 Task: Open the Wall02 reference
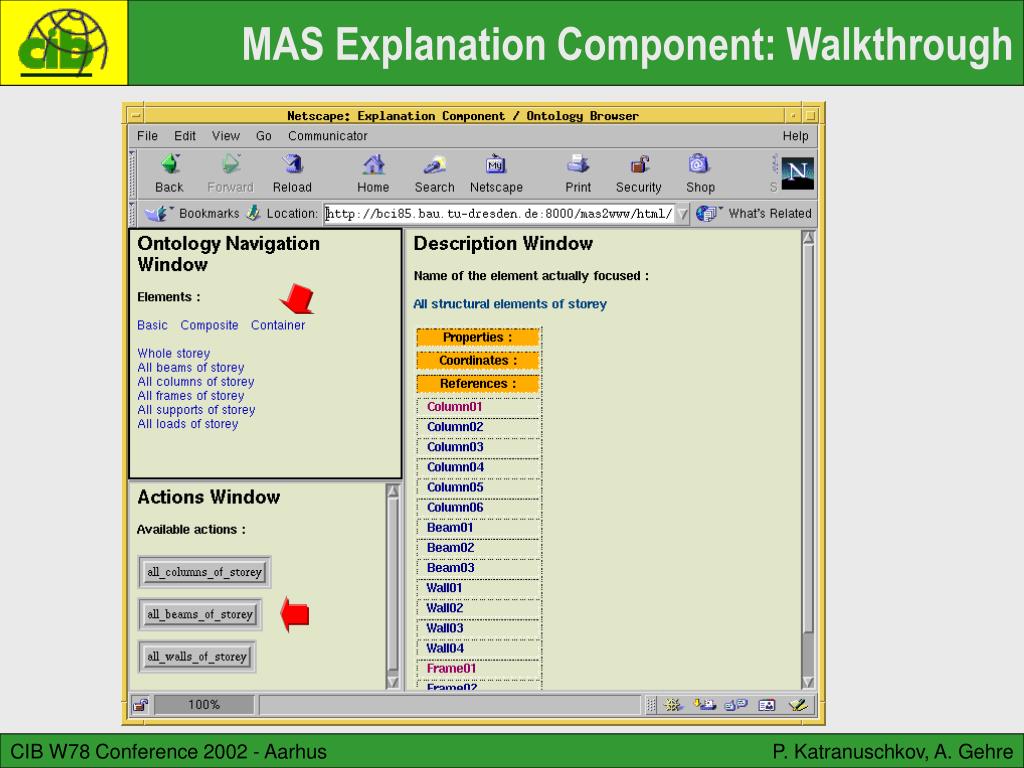pos(445,608)
